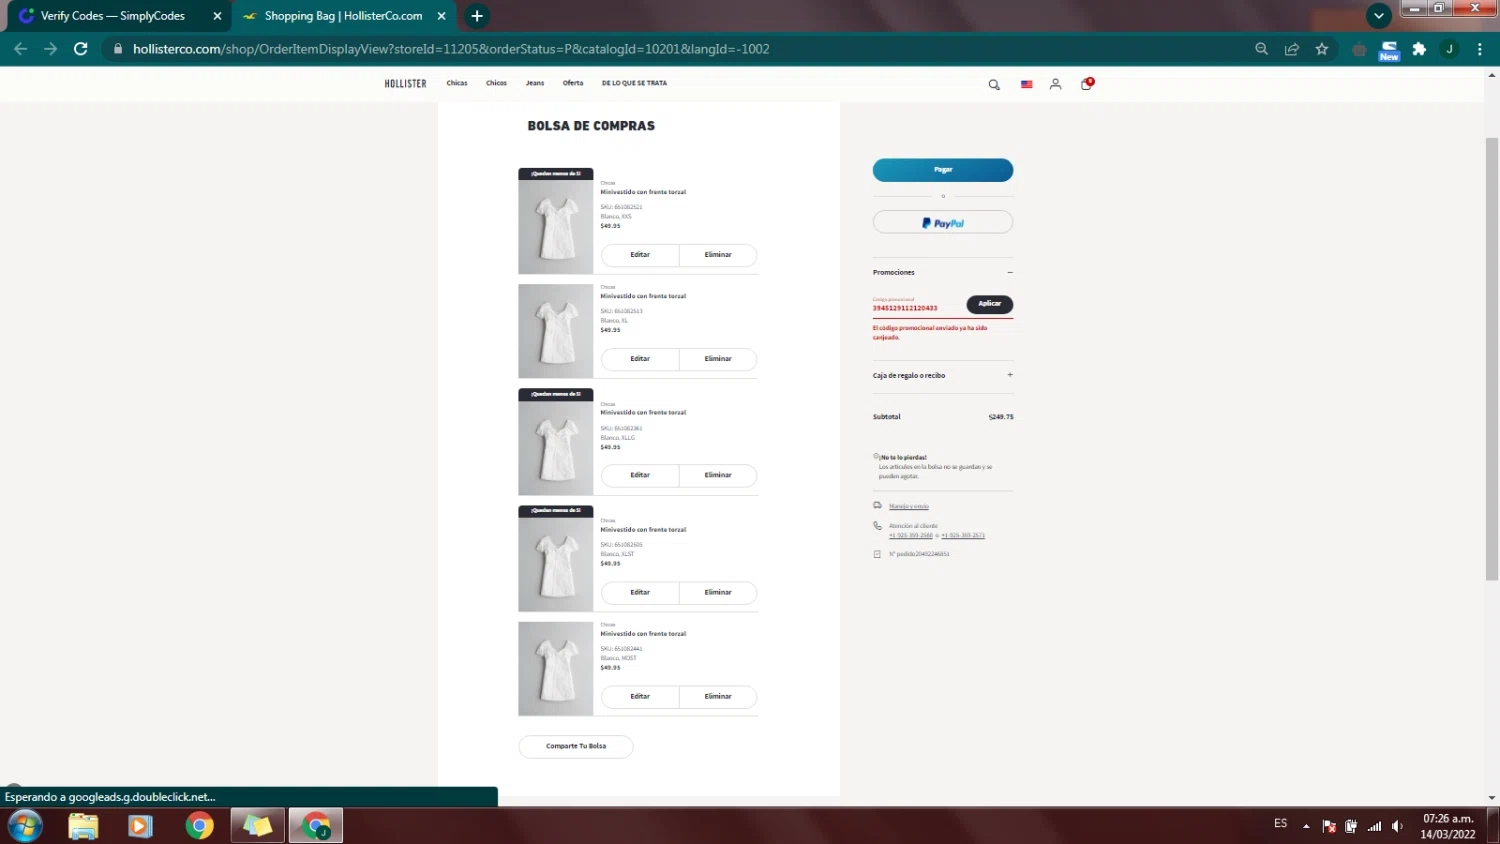Screen dimensions: 1500x844
Task: Open the Oferta menu
Action: pyautogui.click(x=573, y=83)
